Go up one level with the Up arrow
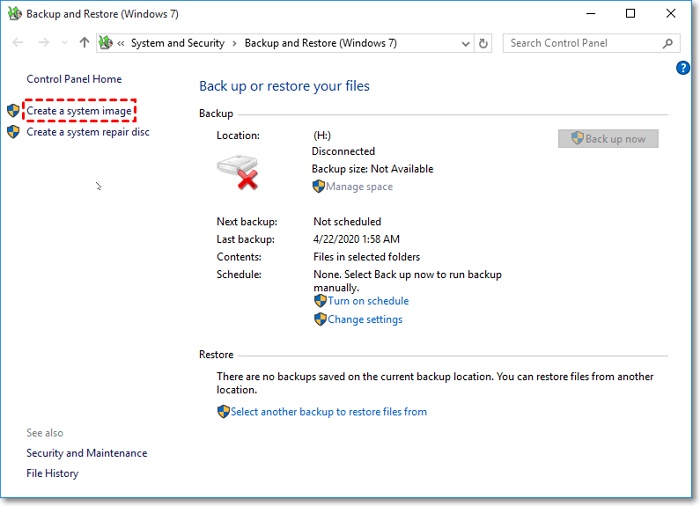700x506 pixels. [84, 43]
